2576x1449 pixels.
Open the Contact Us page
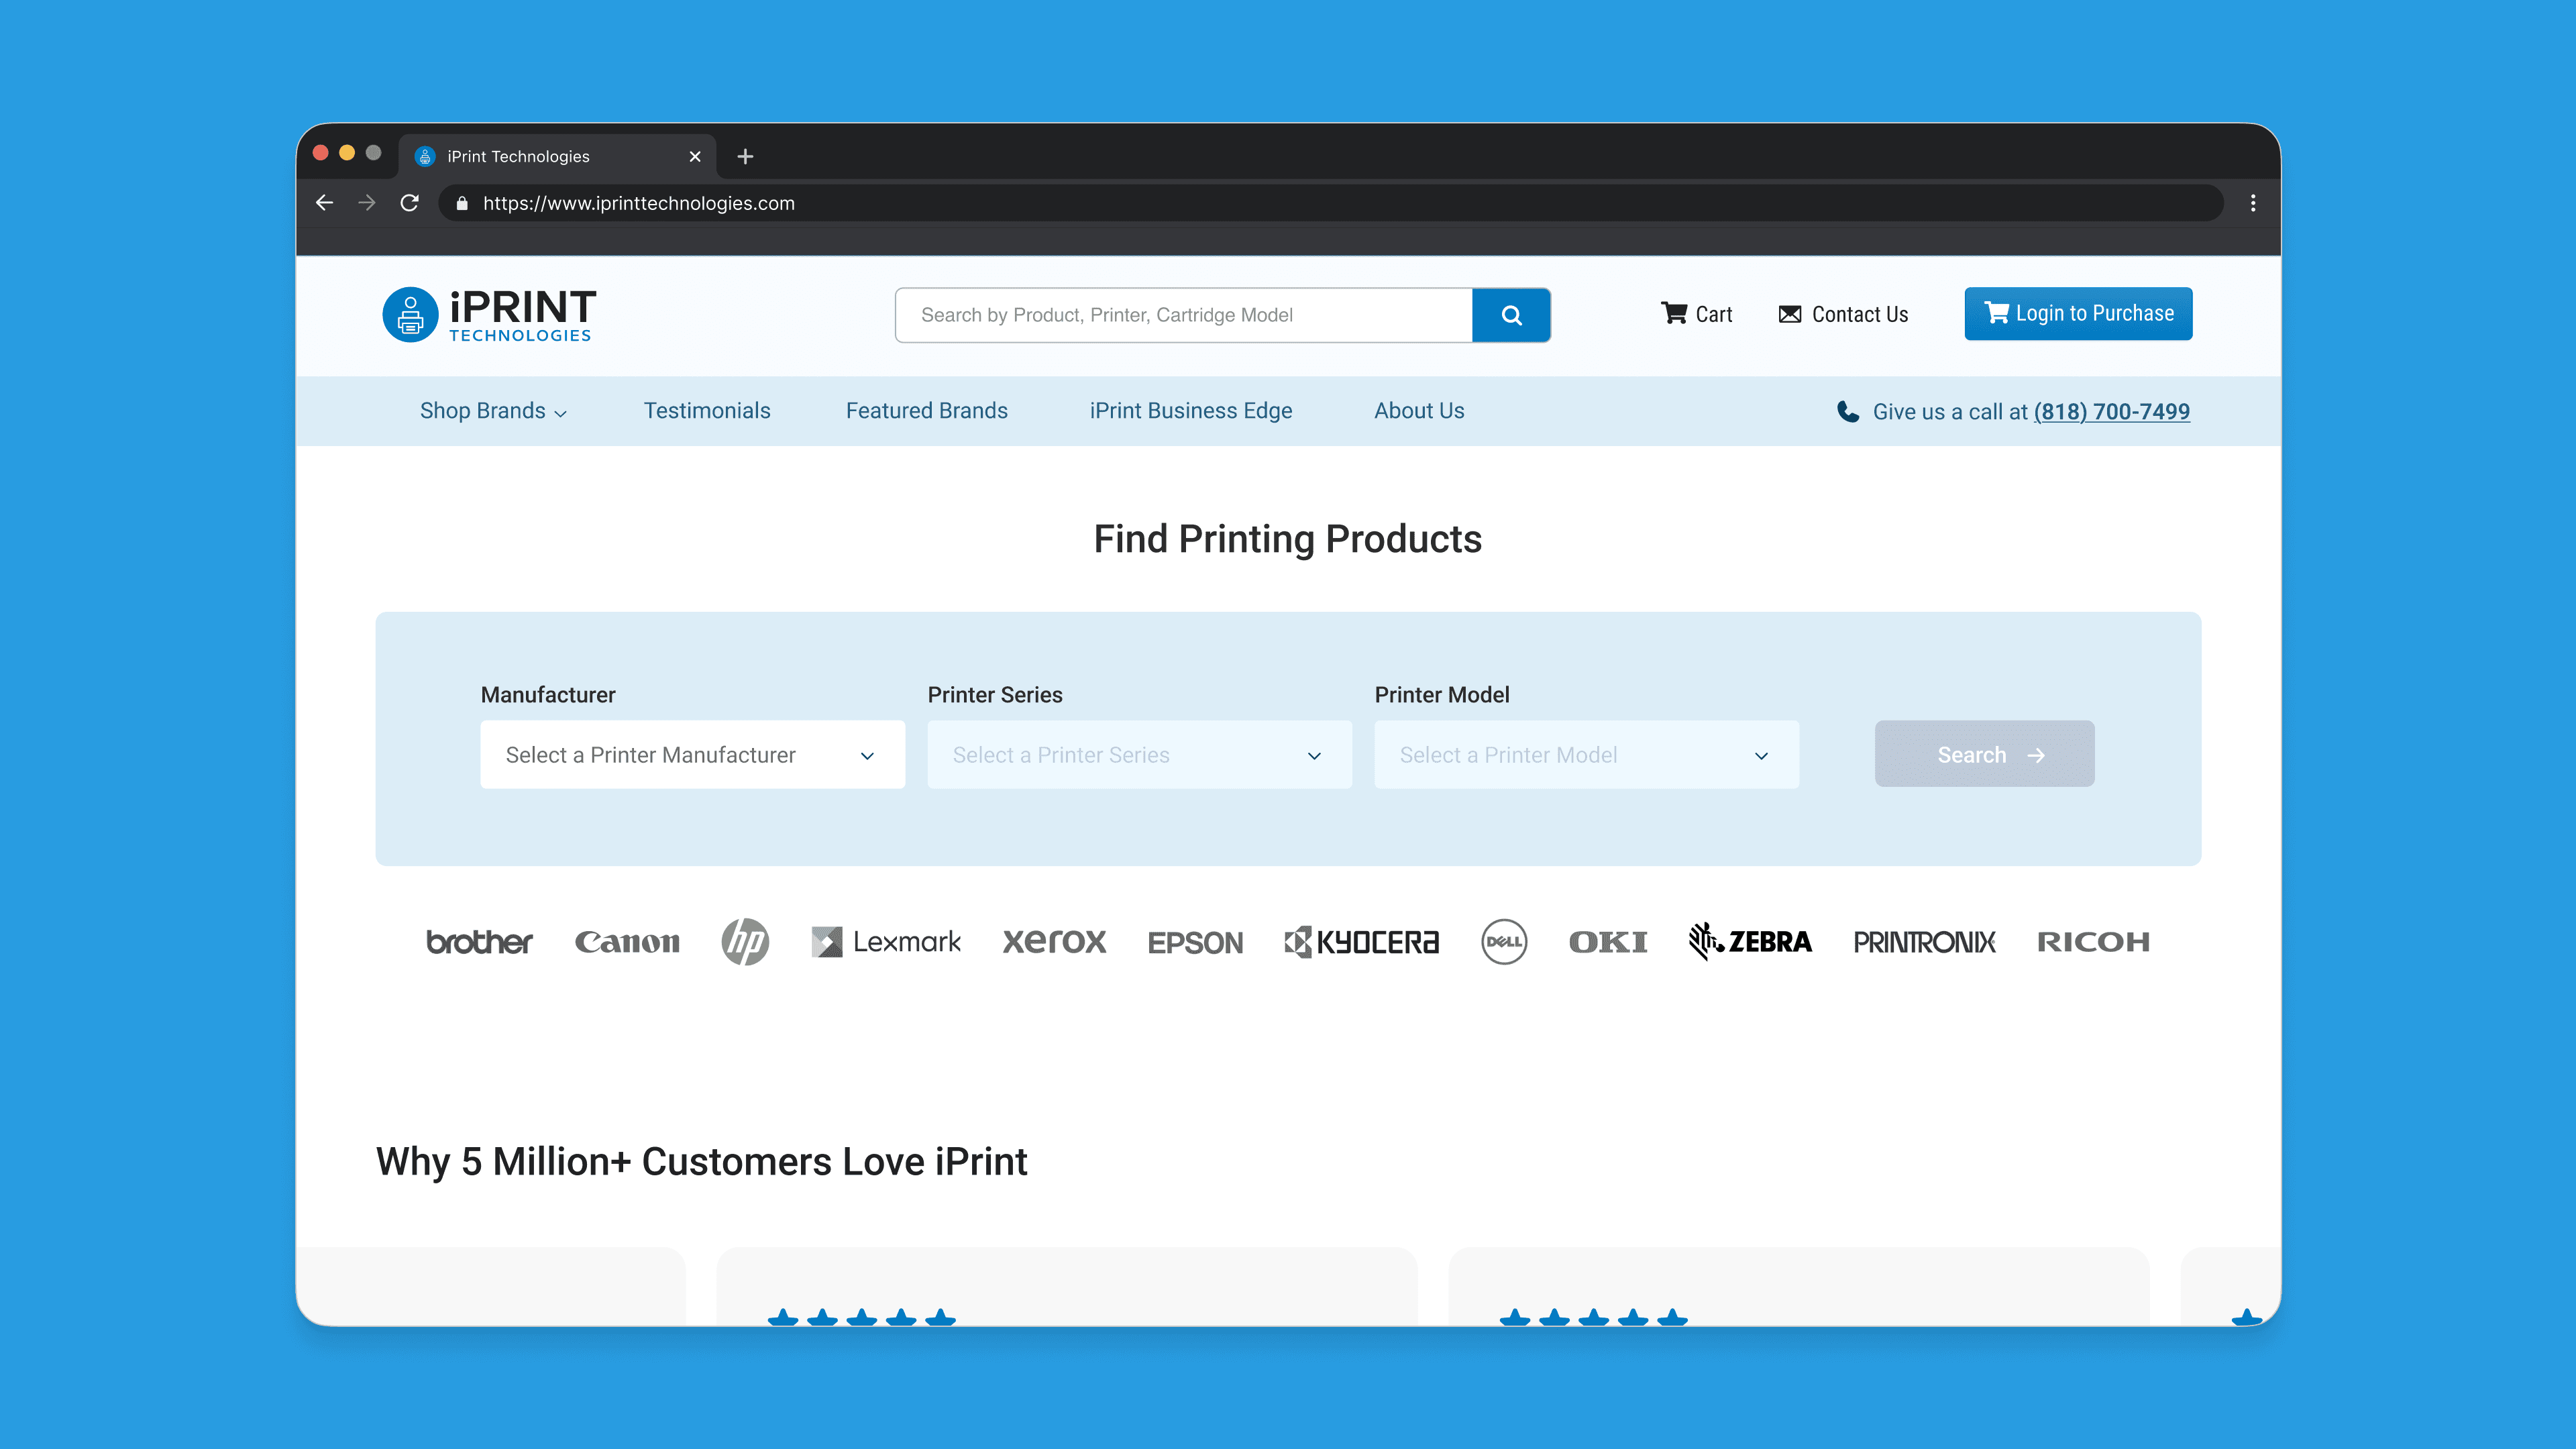click(1843, 314)
